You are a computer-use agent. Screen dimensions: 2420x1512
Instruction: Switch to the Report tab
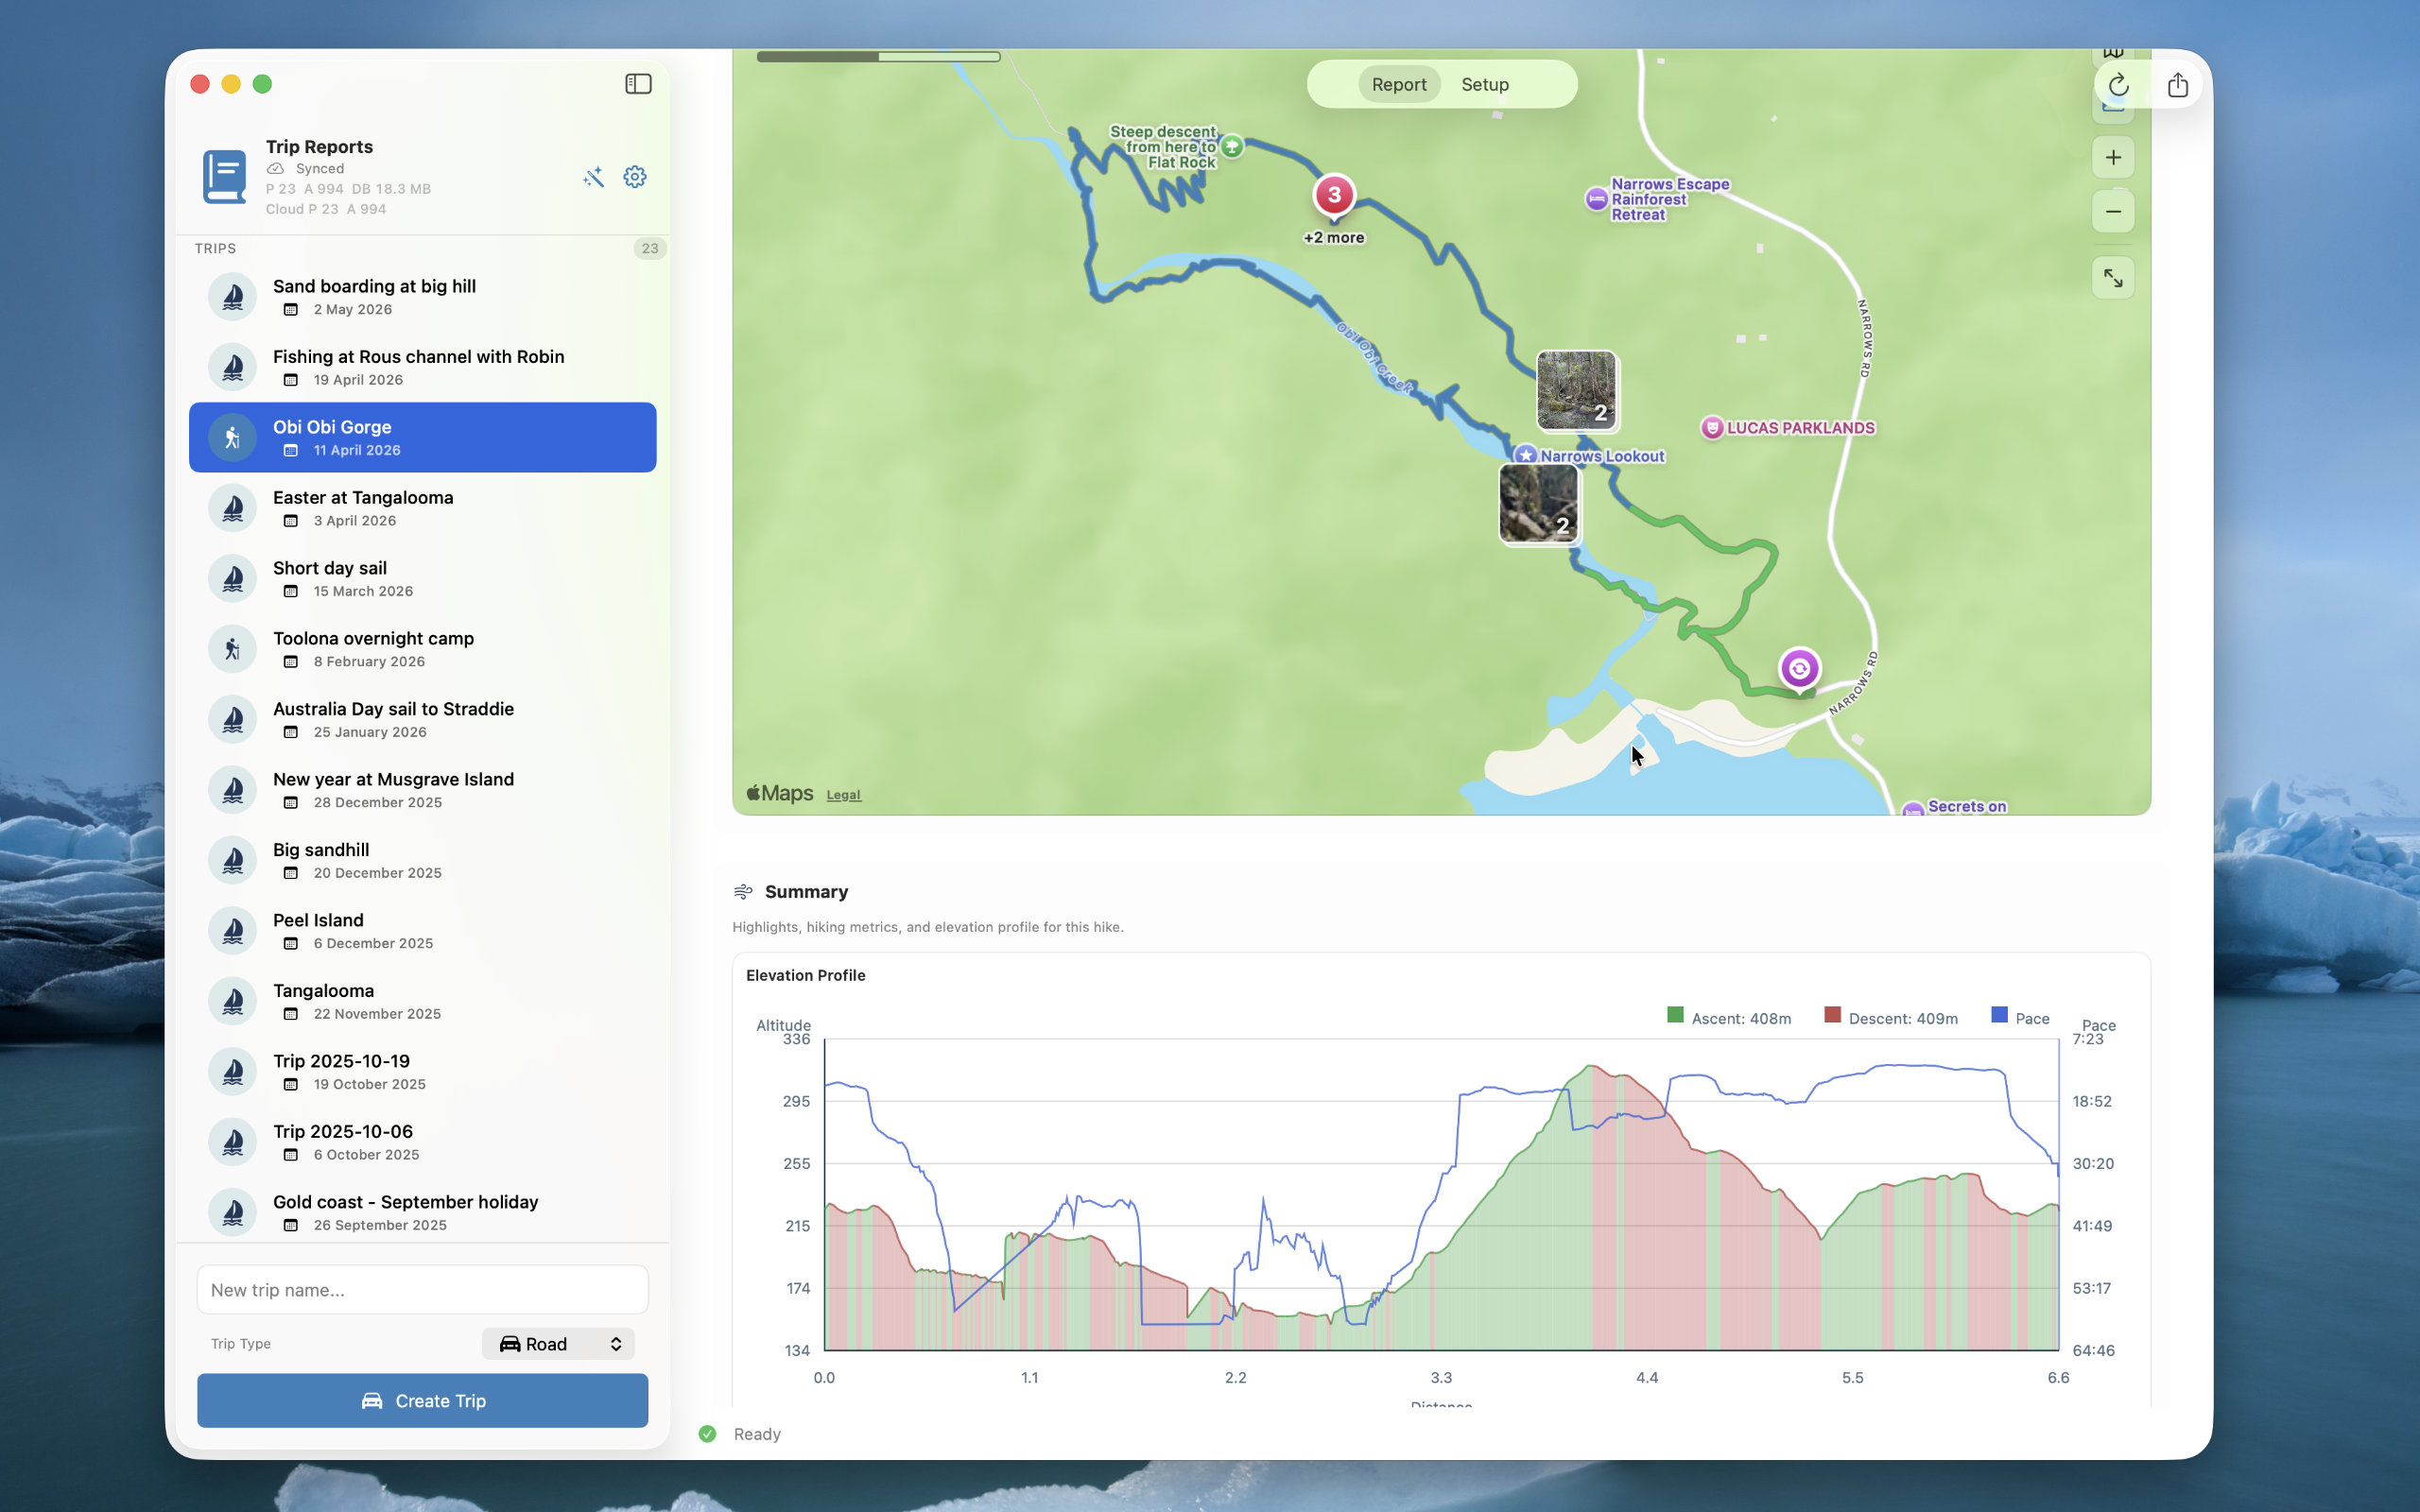(1399, 85)
